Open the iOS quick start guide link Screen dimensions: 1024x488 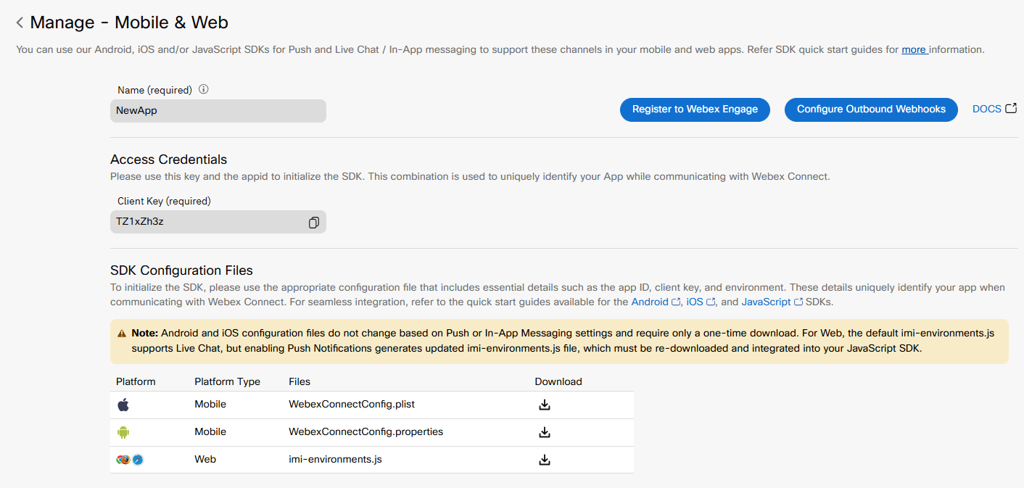tap(701, 302)
